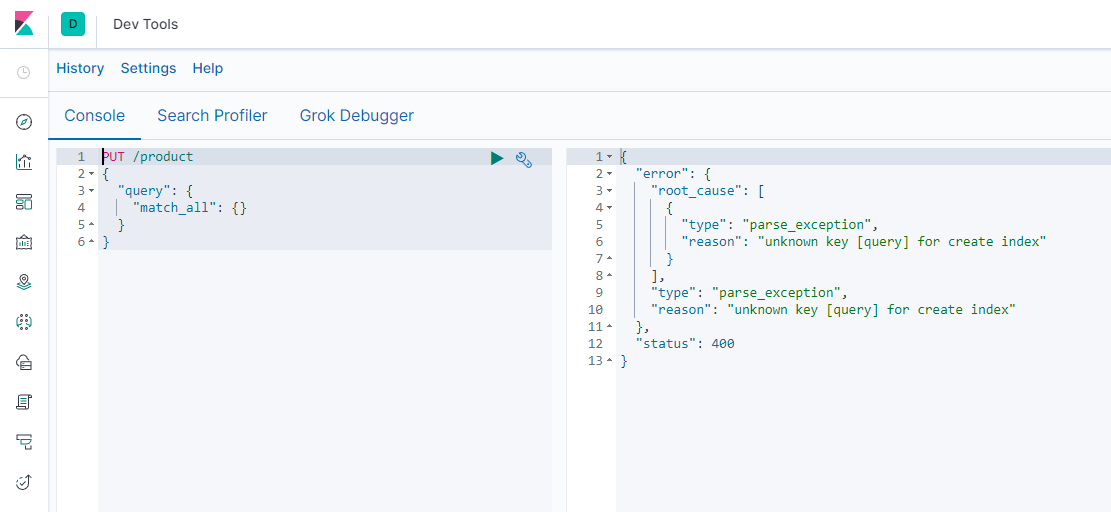This screenshot has height=512, width=1111.
Task: Collapse "error" fold arrow at response line 2
Action: point(609,174)
